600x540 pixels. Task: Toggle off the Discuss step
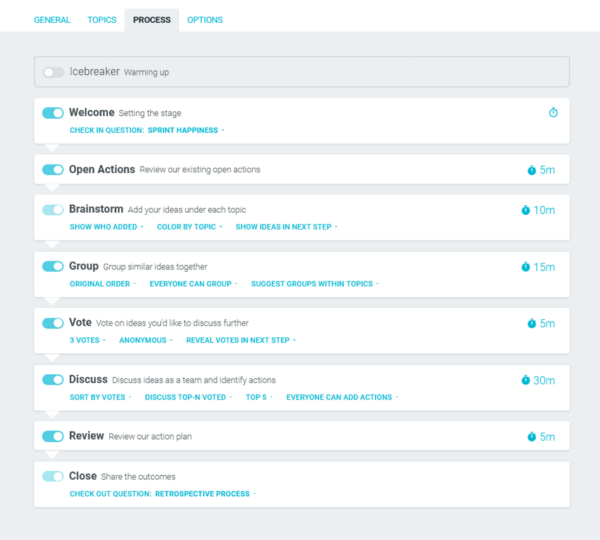tap(53, 380)
